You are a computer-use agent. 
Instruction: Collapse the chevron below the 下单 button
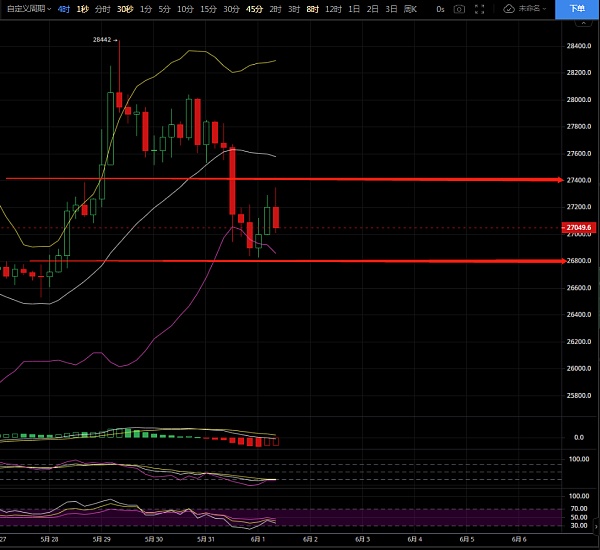tap(584, 23)
